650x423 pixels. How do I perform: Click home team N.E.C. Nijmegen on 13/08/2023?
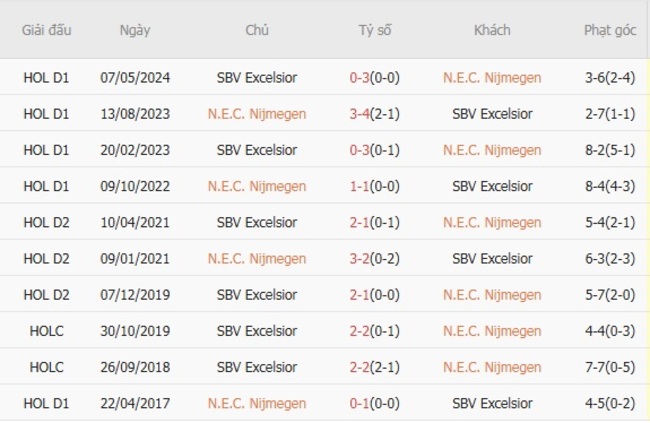pyautogui.click(x=257, y=114)
